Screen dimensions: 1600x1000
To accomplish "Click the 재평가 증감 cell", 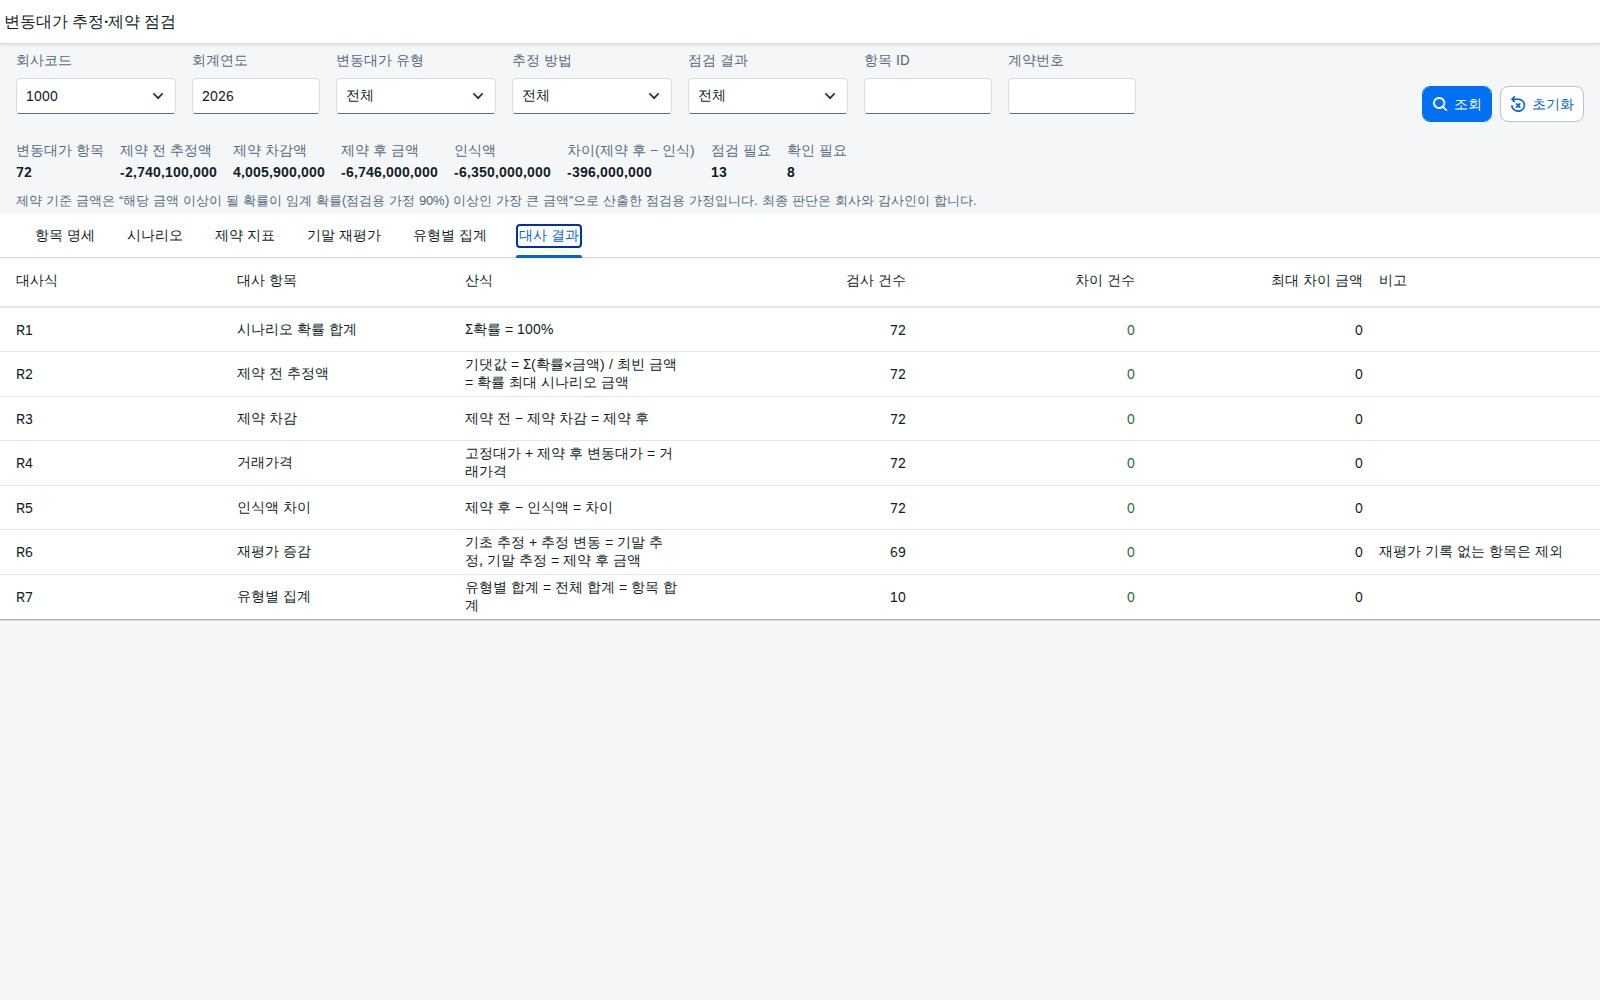I will 274,552.
